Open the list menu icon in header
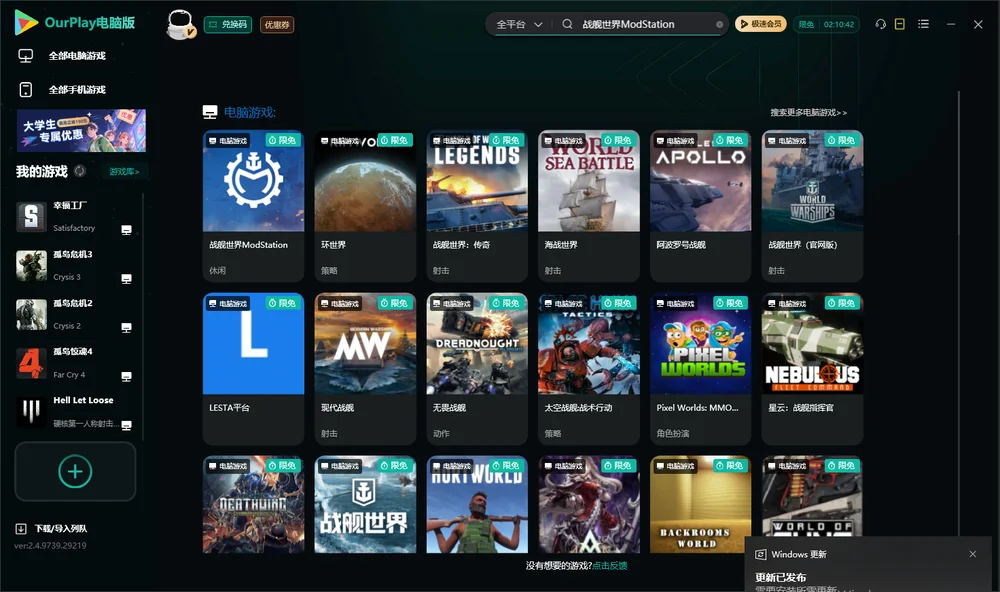This screenshot has height=592, width=1000. click(x=923, y=24)
